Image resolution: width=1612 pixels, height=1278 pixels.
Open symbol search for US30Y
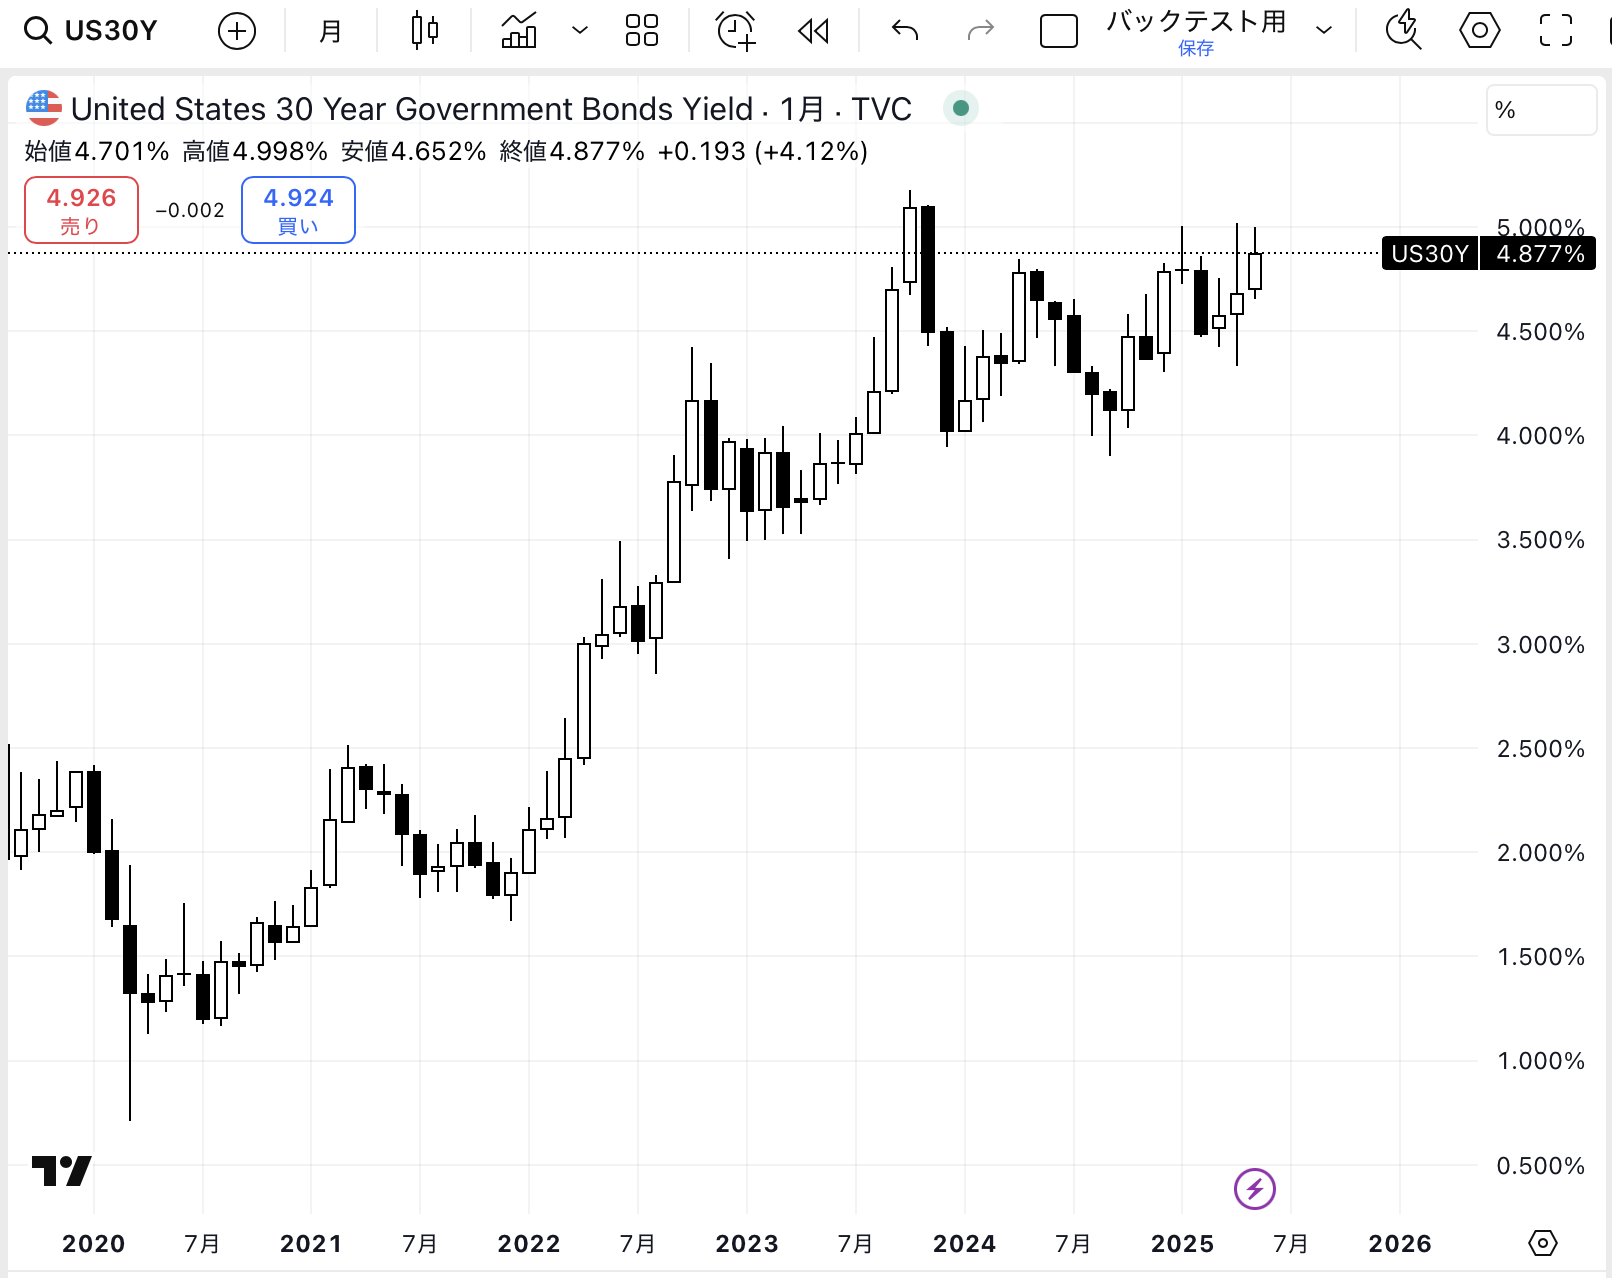click(x=91, y=31)
